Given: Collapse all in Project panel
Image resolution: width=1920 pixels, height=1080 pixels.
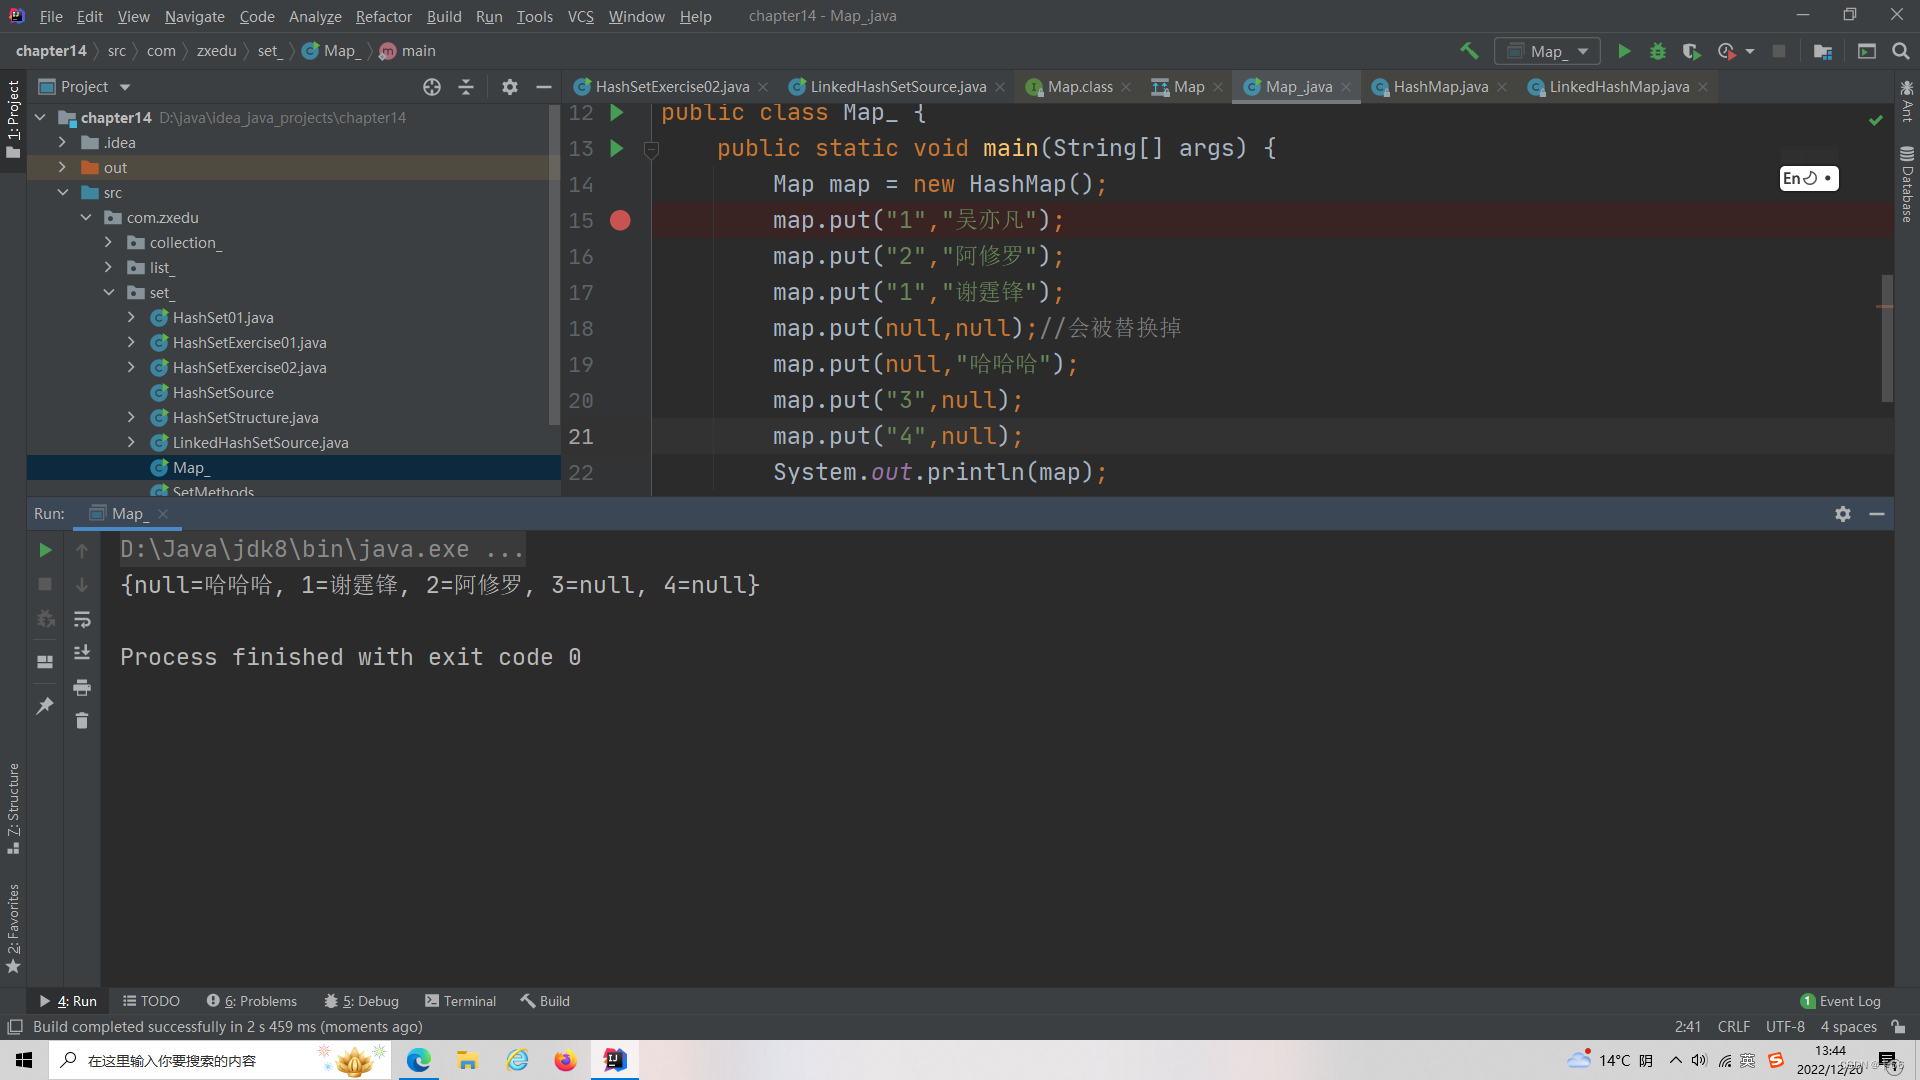Looking at the screenshot, I should click(x=466, y=87).
